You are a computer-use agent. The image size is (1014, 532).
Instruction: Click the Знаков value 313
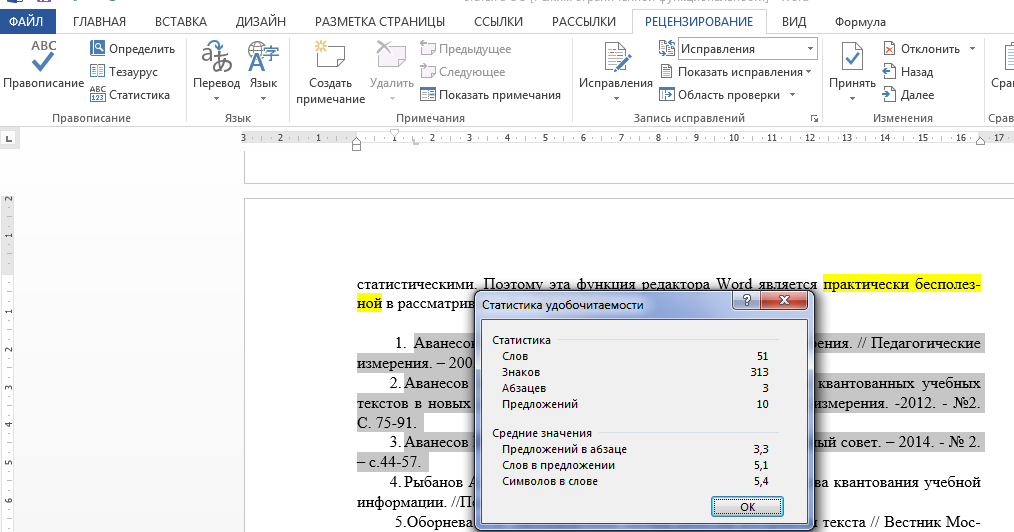[759, 372]
